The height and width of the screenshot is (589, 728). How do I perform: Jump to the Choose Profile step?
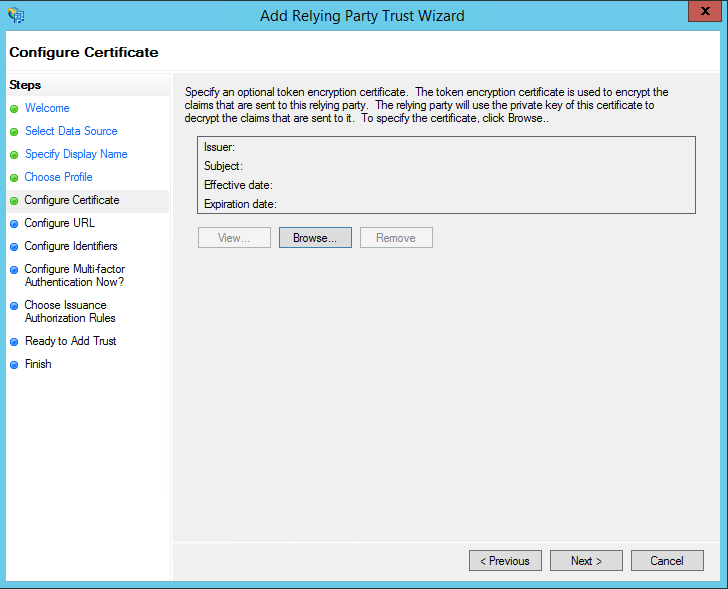[58, 177]
